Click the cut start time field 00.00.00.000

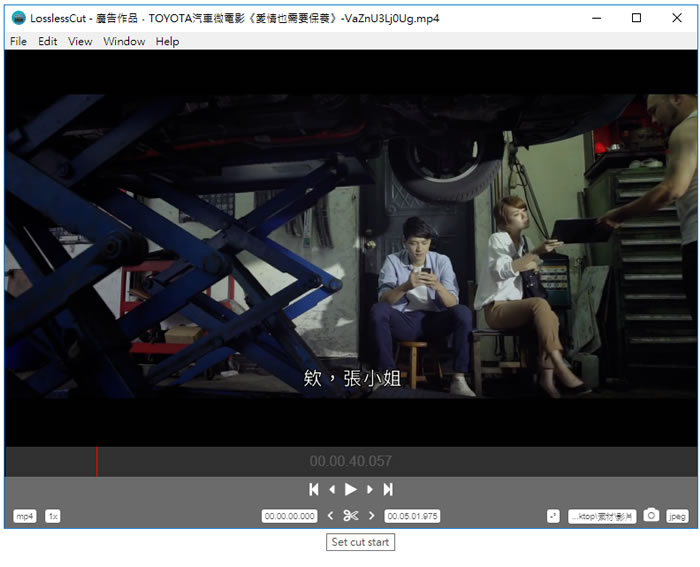290,516
